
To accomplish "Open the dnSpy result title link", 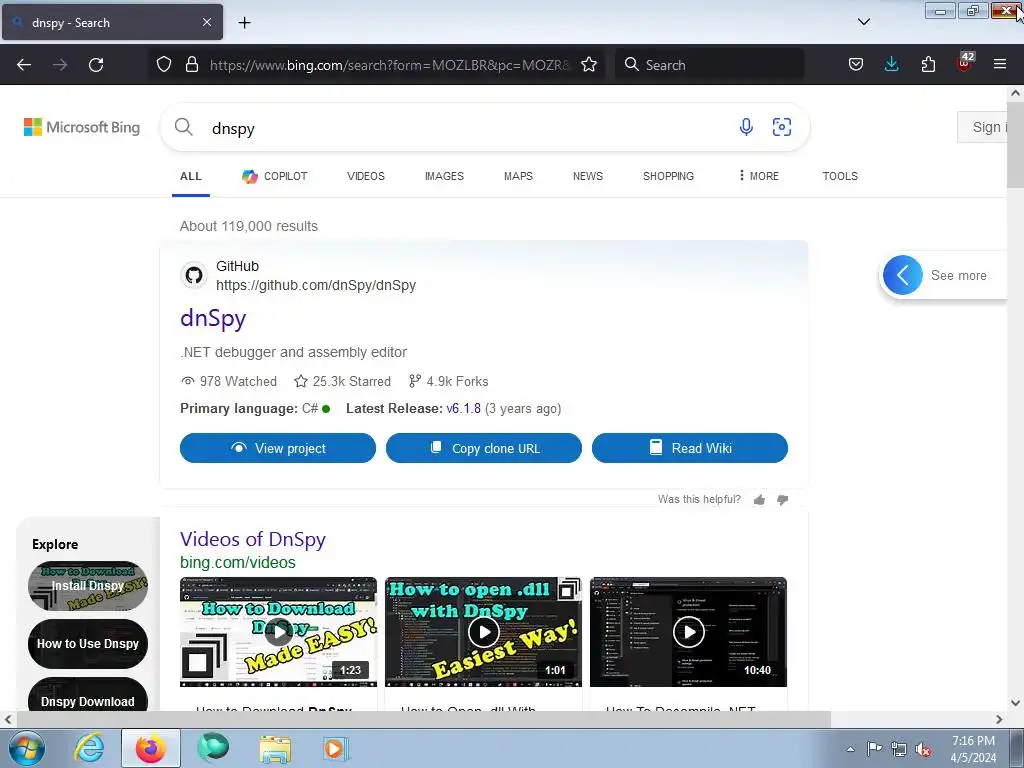I will pyautogui.click(x=213, y=319).
